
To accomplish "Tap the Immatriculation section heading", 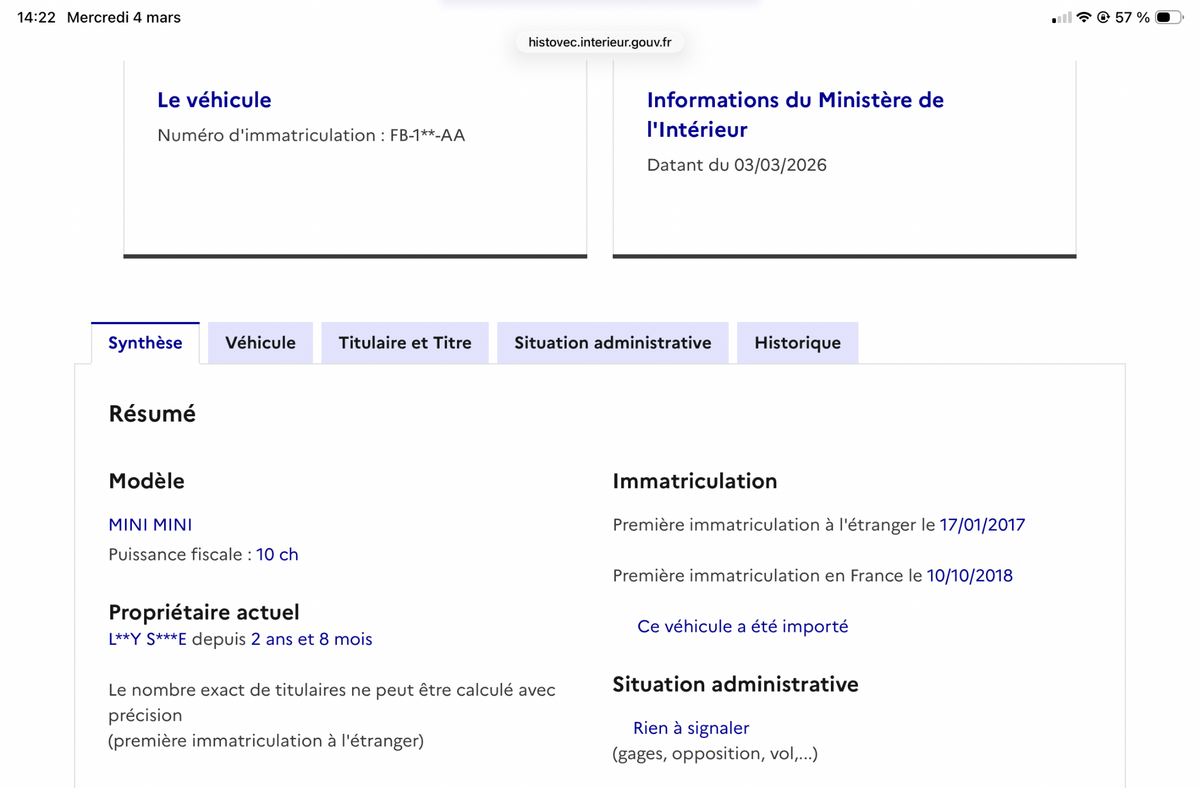I will pos(695,481).
